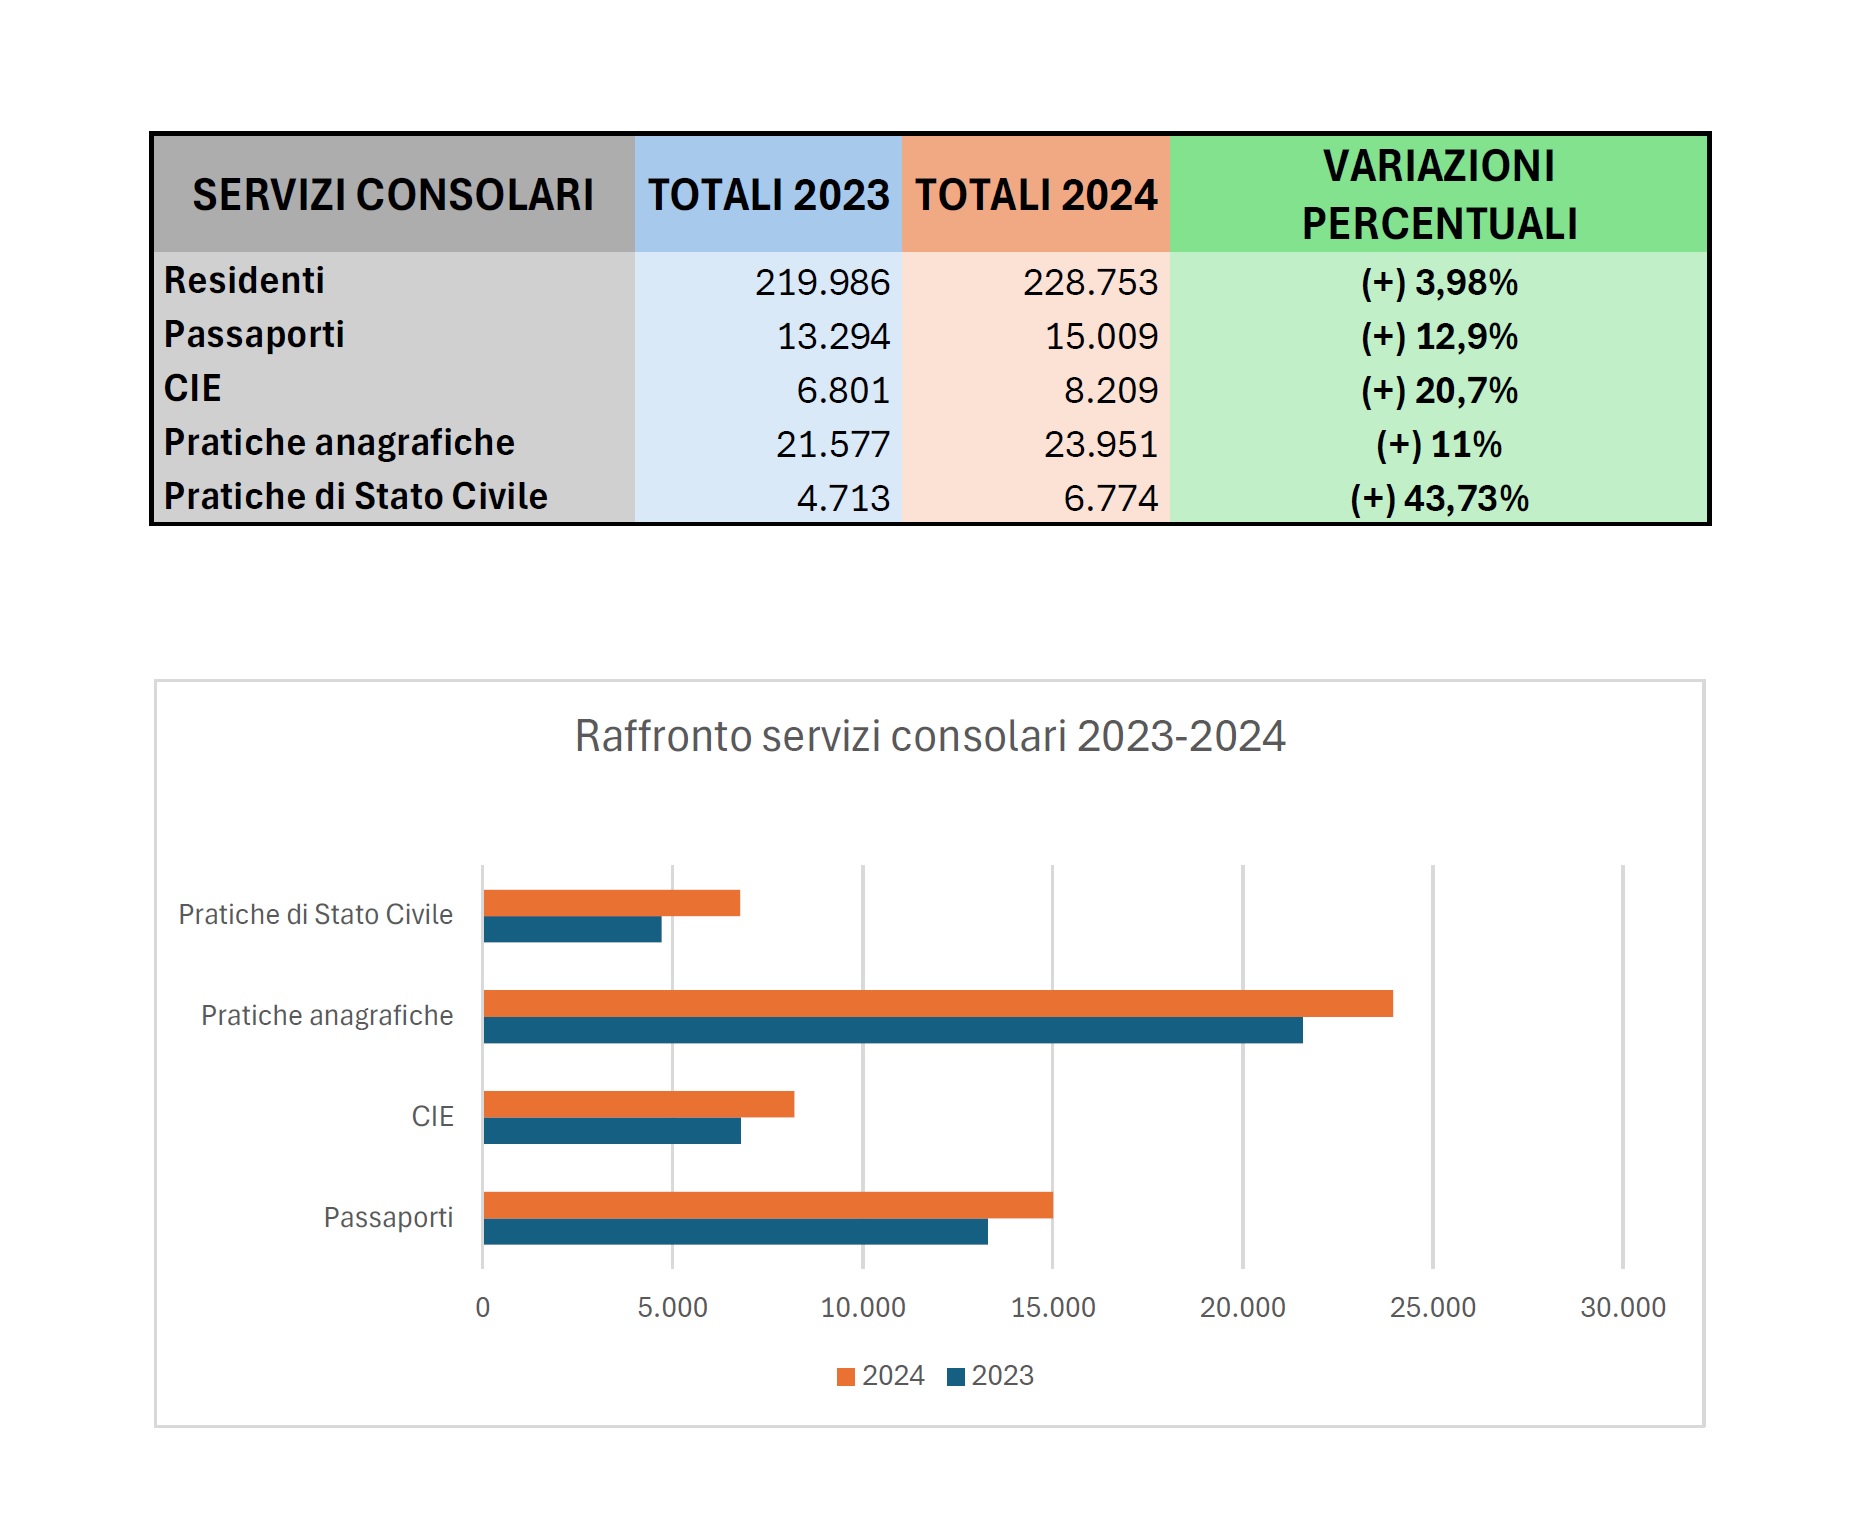Click the 219.986 value cell
This screenshot has width=1870, height=1513.
pyautogui.click(x=822, y=283)
